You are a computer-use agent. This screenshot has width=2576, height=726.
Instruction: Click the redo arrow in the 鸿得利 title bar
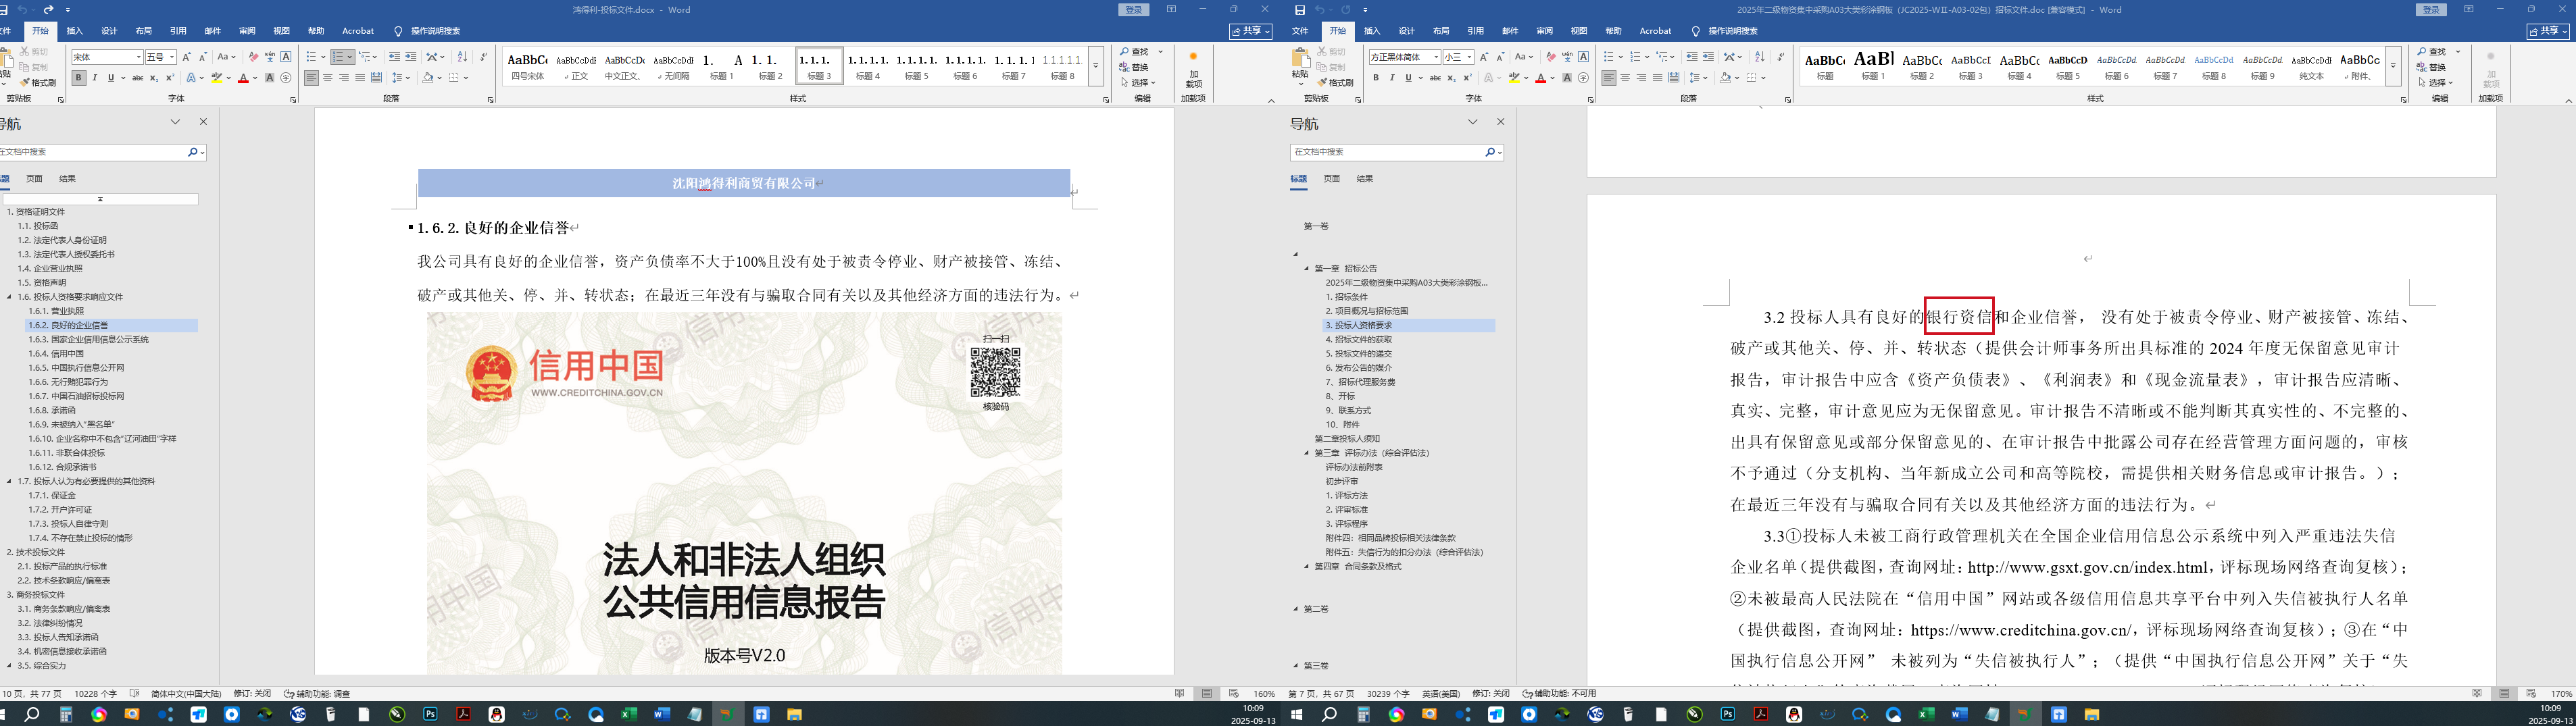49,10
